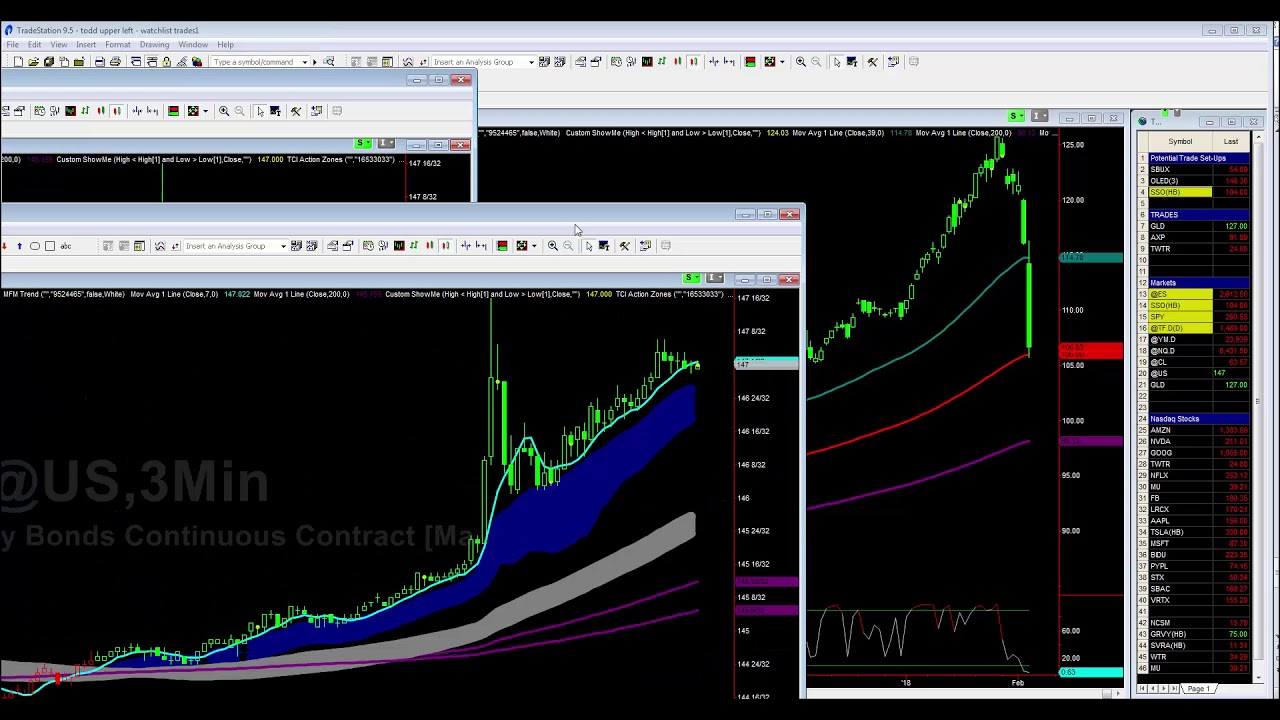Image resolution: width=1280 pixels, height=720 pixels.
Task: Click the Symbol column header in watchlist
Action: 1180,142
